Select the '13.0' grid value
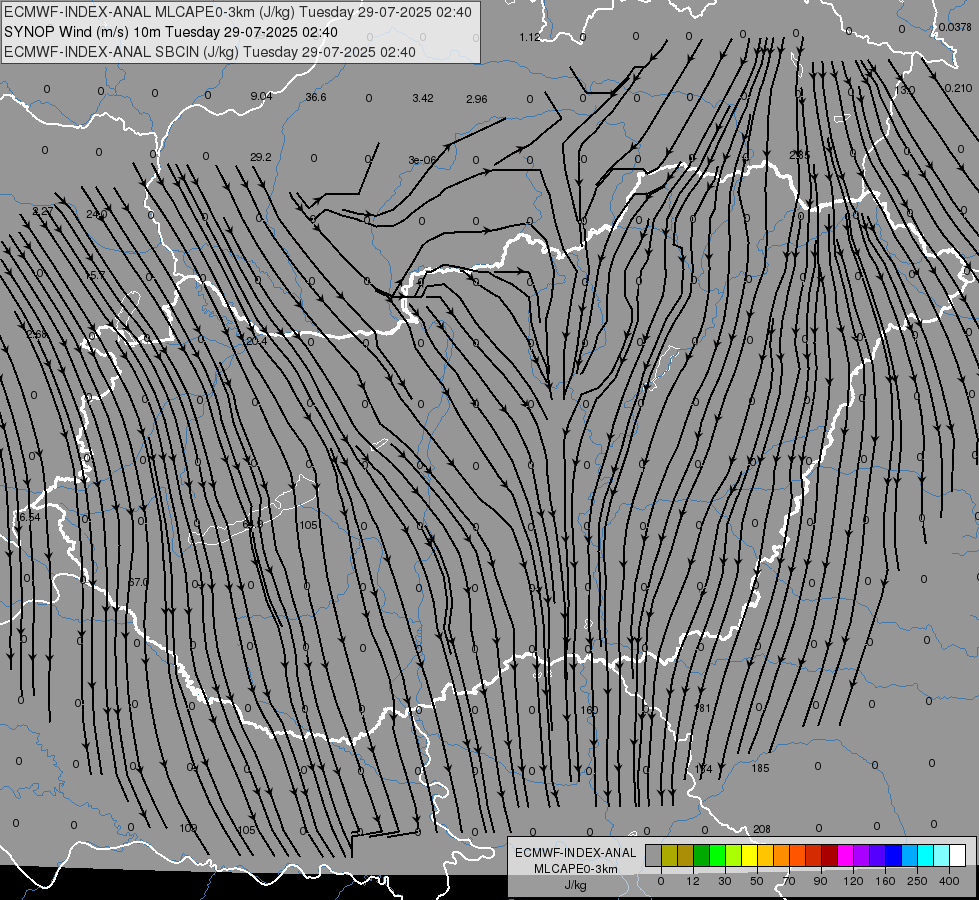 (905, 90)
